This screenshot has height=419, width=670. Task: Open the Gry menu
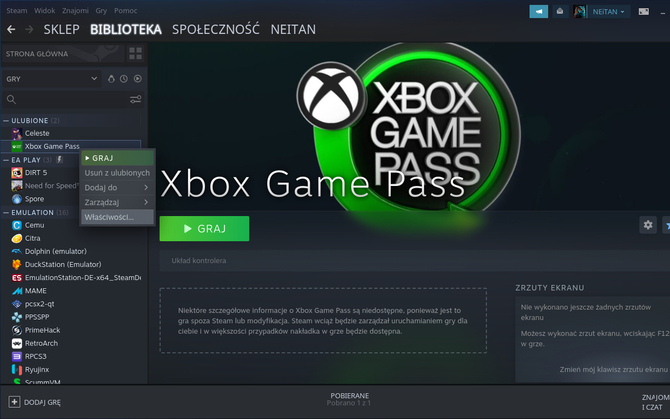(x=101, y=11)
